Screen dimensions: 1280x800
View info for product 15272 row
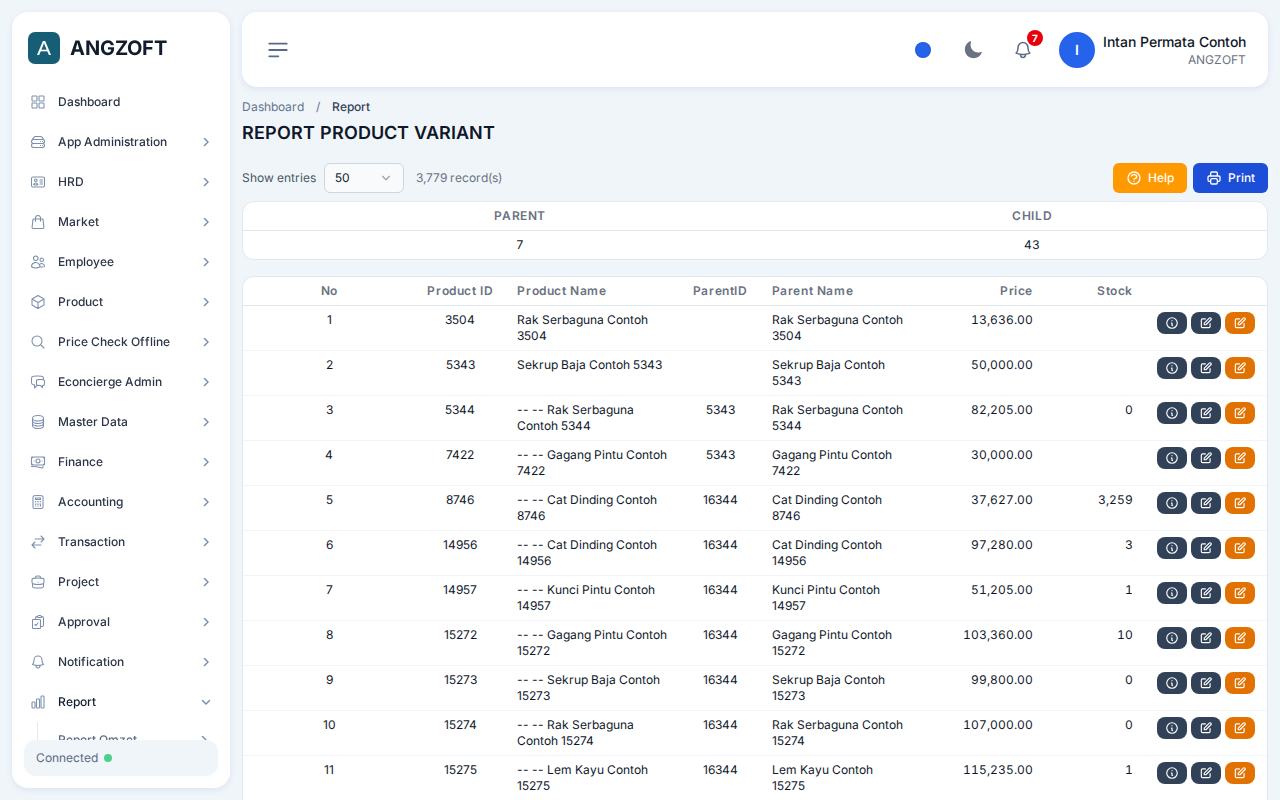pos(1172,638)
